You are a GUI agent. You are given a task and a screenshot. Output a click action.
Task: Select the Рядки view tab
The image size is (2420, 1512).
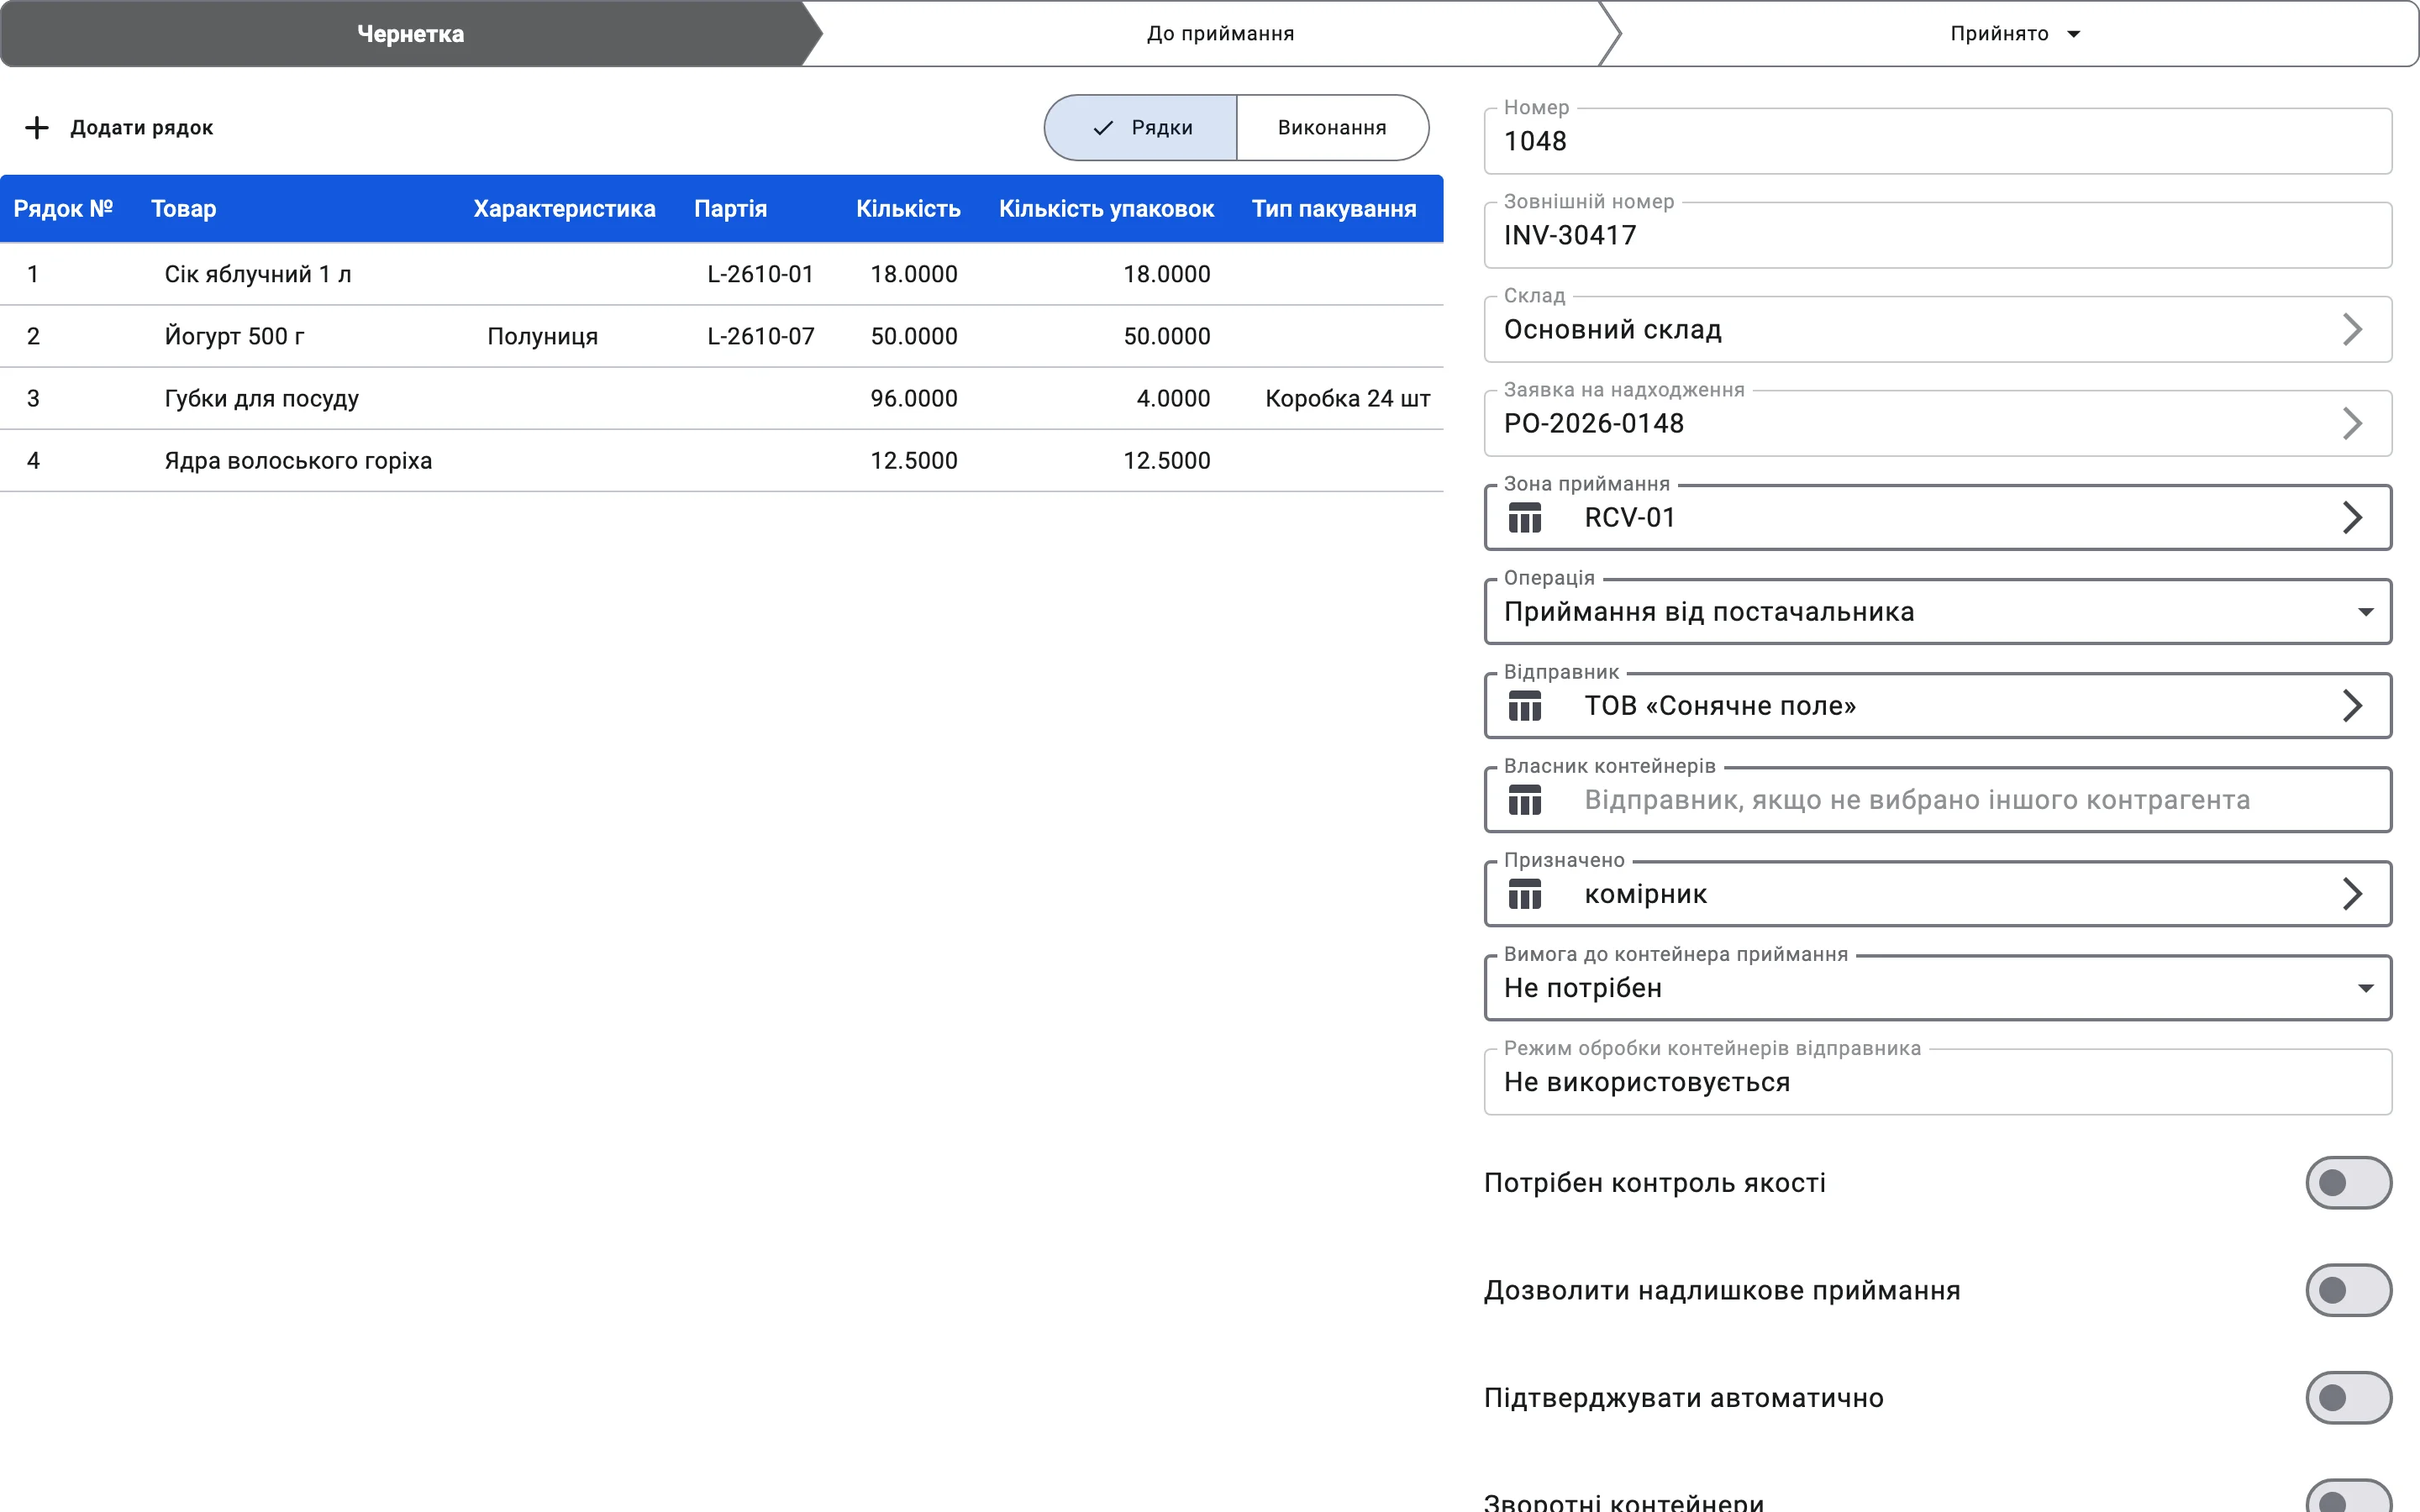(1141, 128)
